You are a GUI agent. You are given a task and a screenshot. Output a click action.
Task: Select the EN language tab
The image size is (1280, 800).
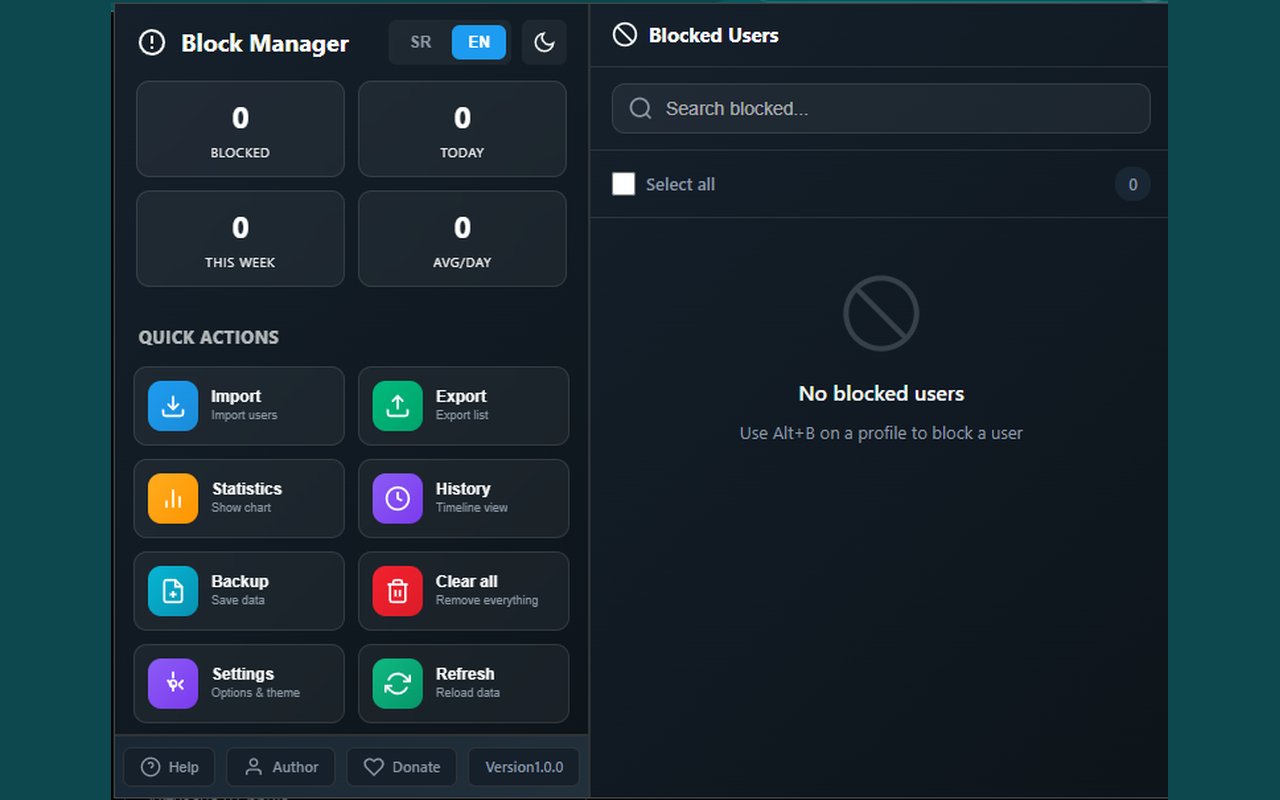[x=478, y=42]
